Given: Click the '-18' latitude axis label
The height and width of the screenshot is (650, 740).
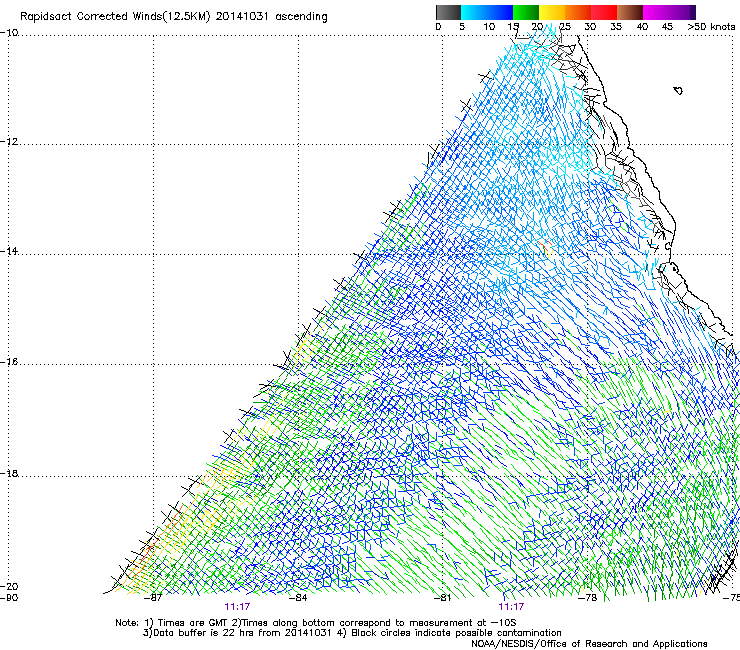Looking at the screenshot, I should pyautogui.click(x=9, y=473).
